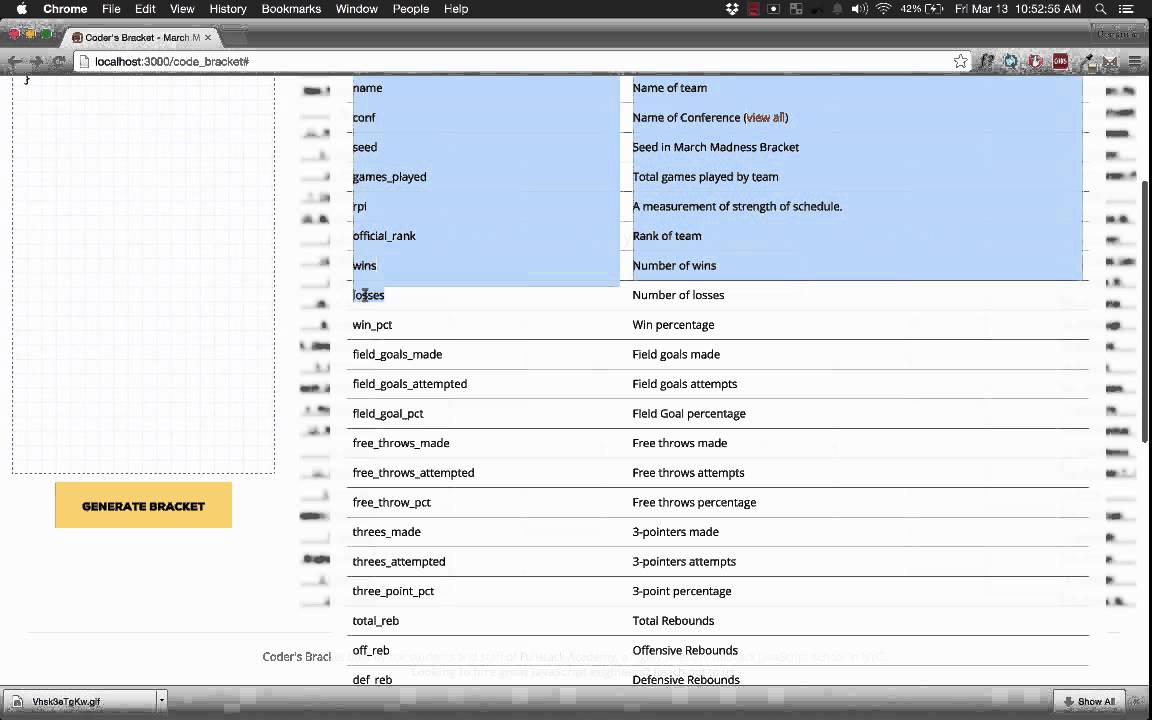The image size is (1152, 720).
Task: Go forward with browser forward arrow
Action: [36, 62]
